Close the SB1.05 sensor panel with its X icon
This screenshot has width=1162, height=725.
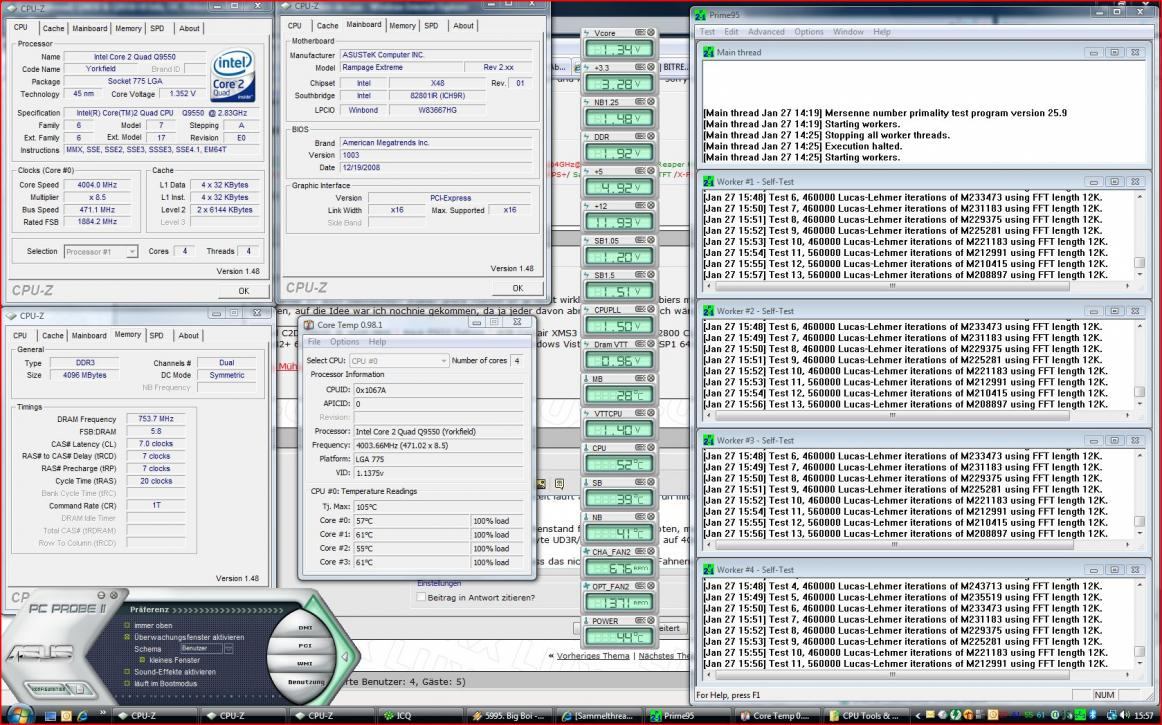coord(651,240)
